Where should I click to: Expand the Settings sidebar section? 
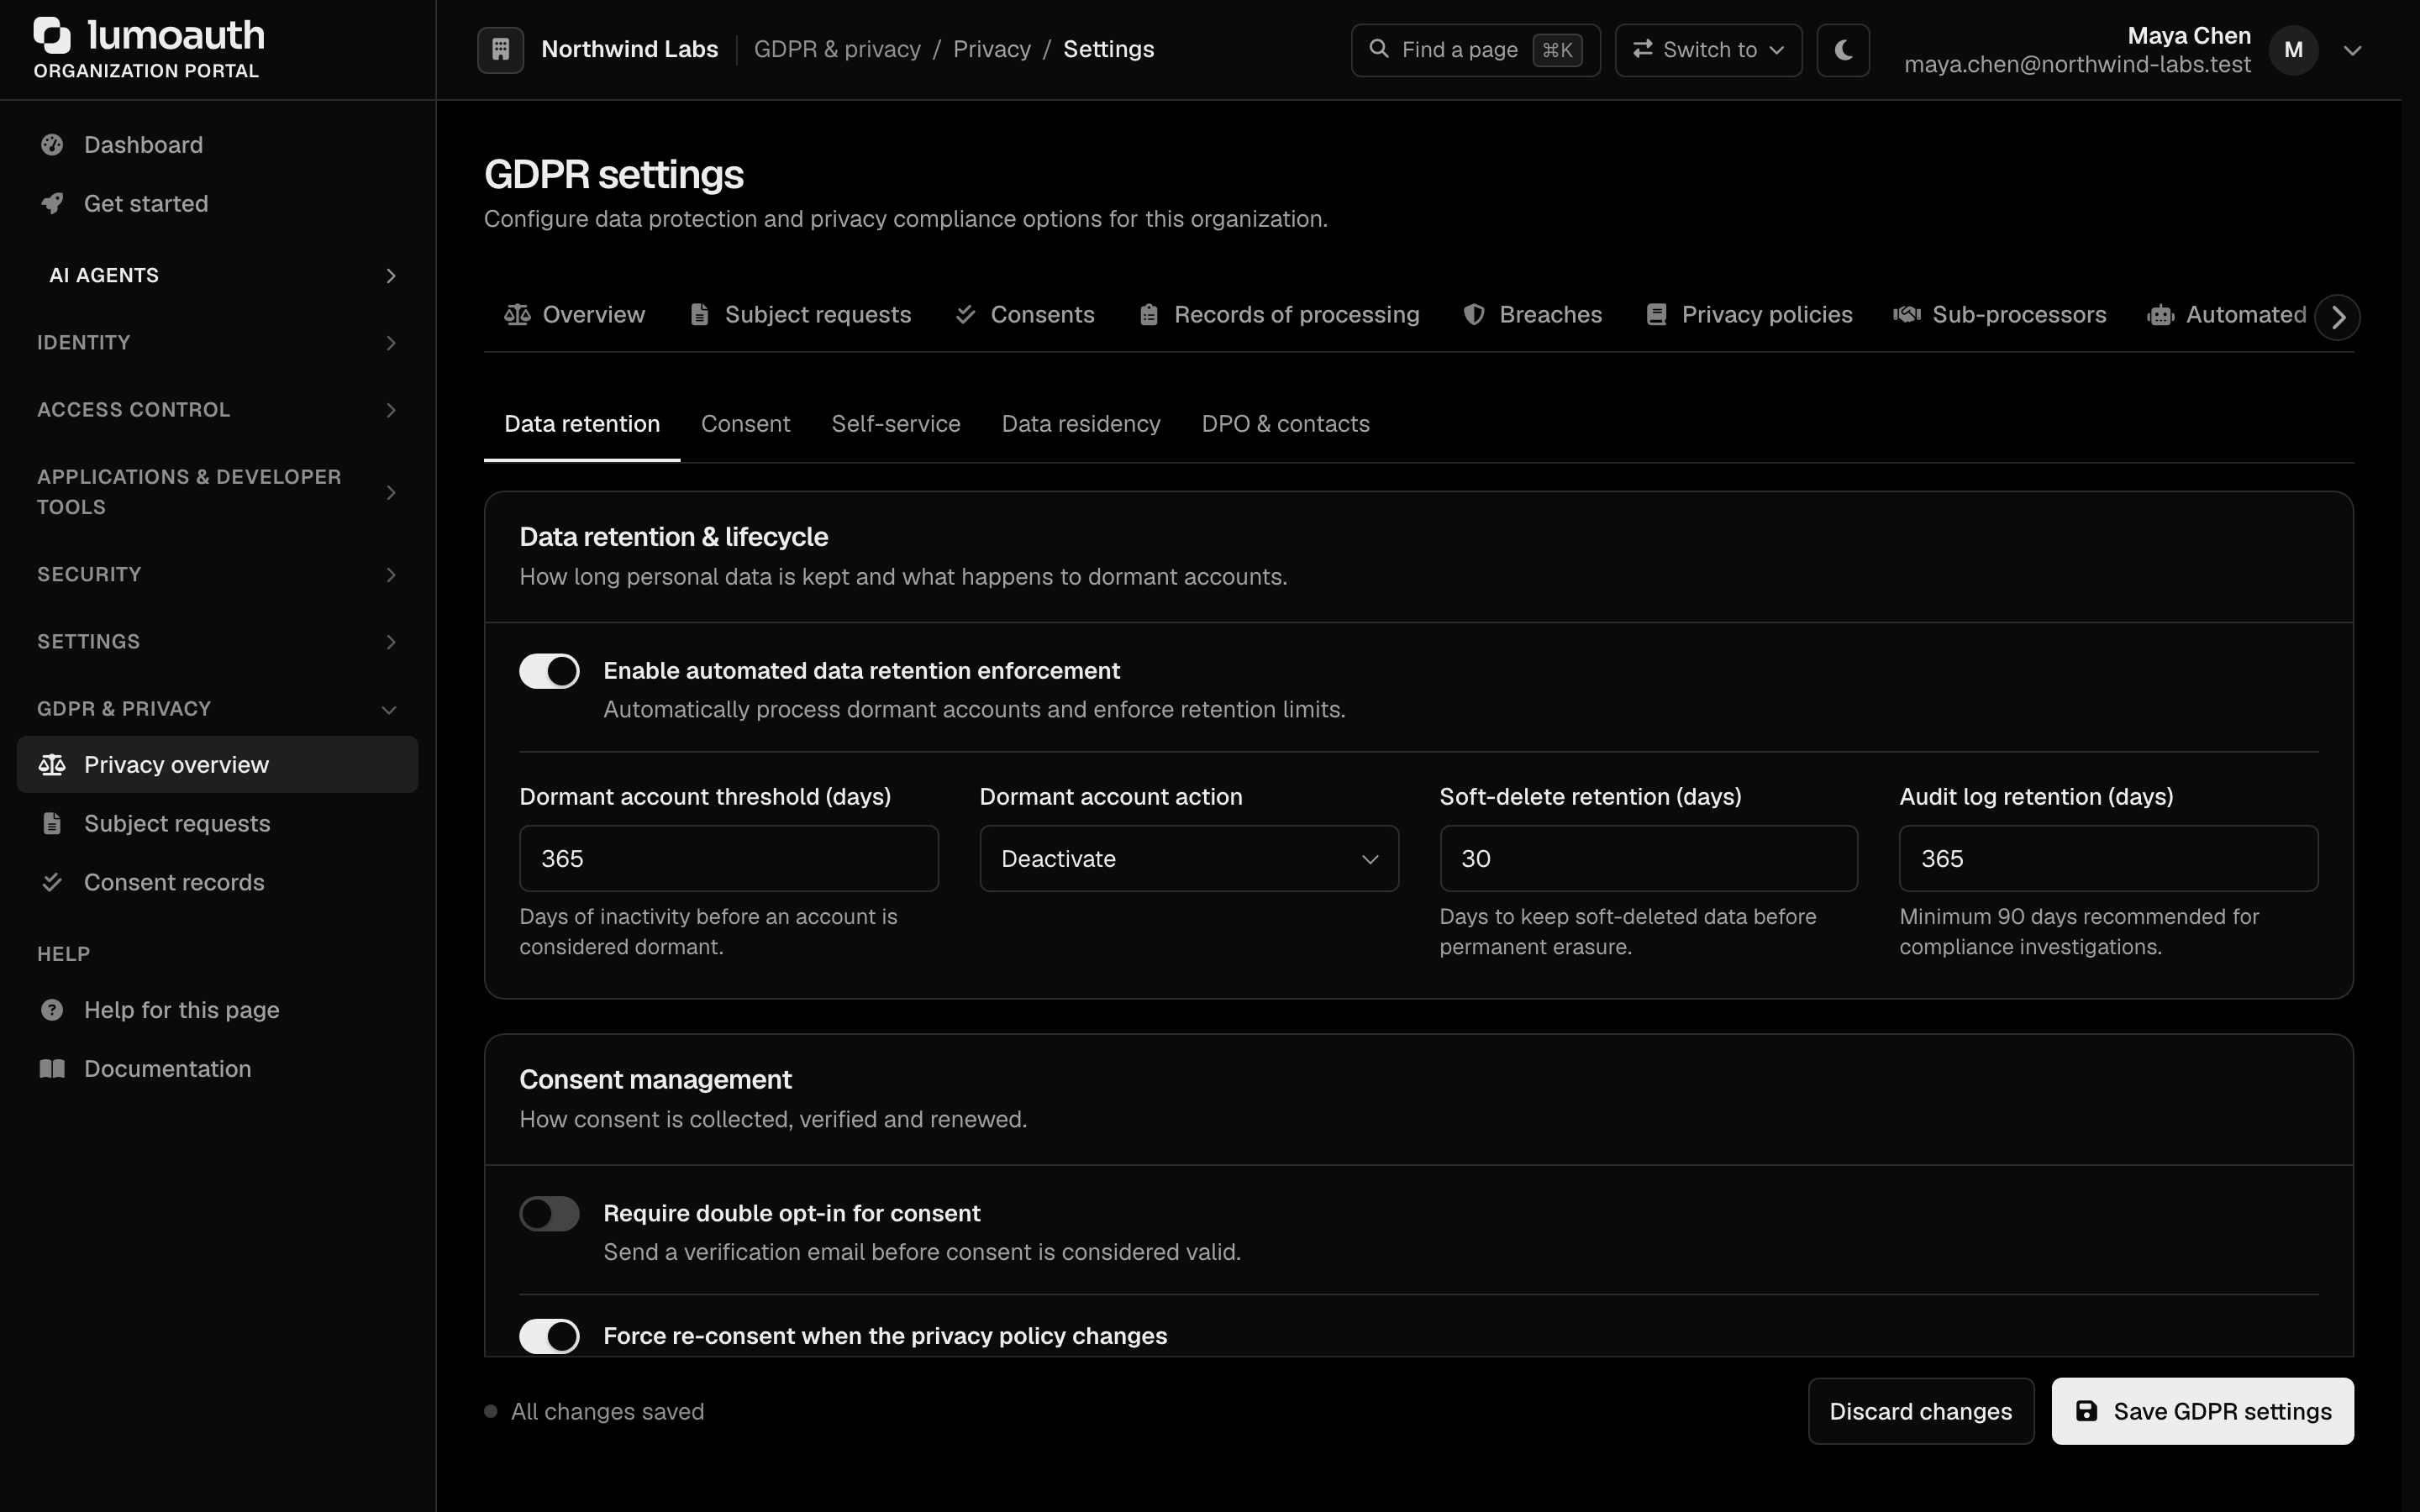click(218, 642)
